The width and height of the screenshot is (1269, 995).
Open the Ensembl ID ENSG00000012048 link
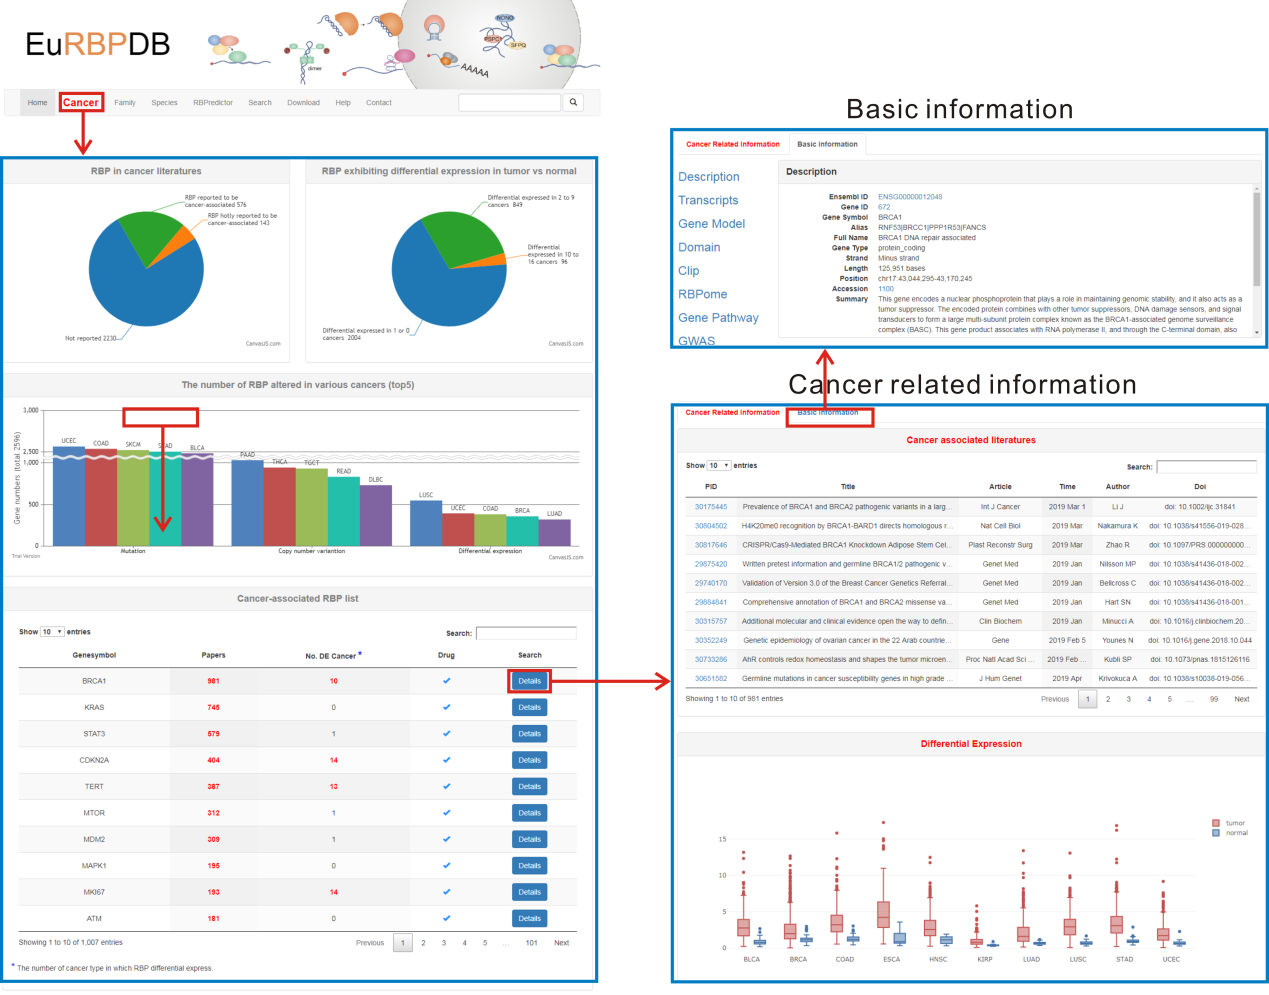pyautogui.click(x=910, y=197)
